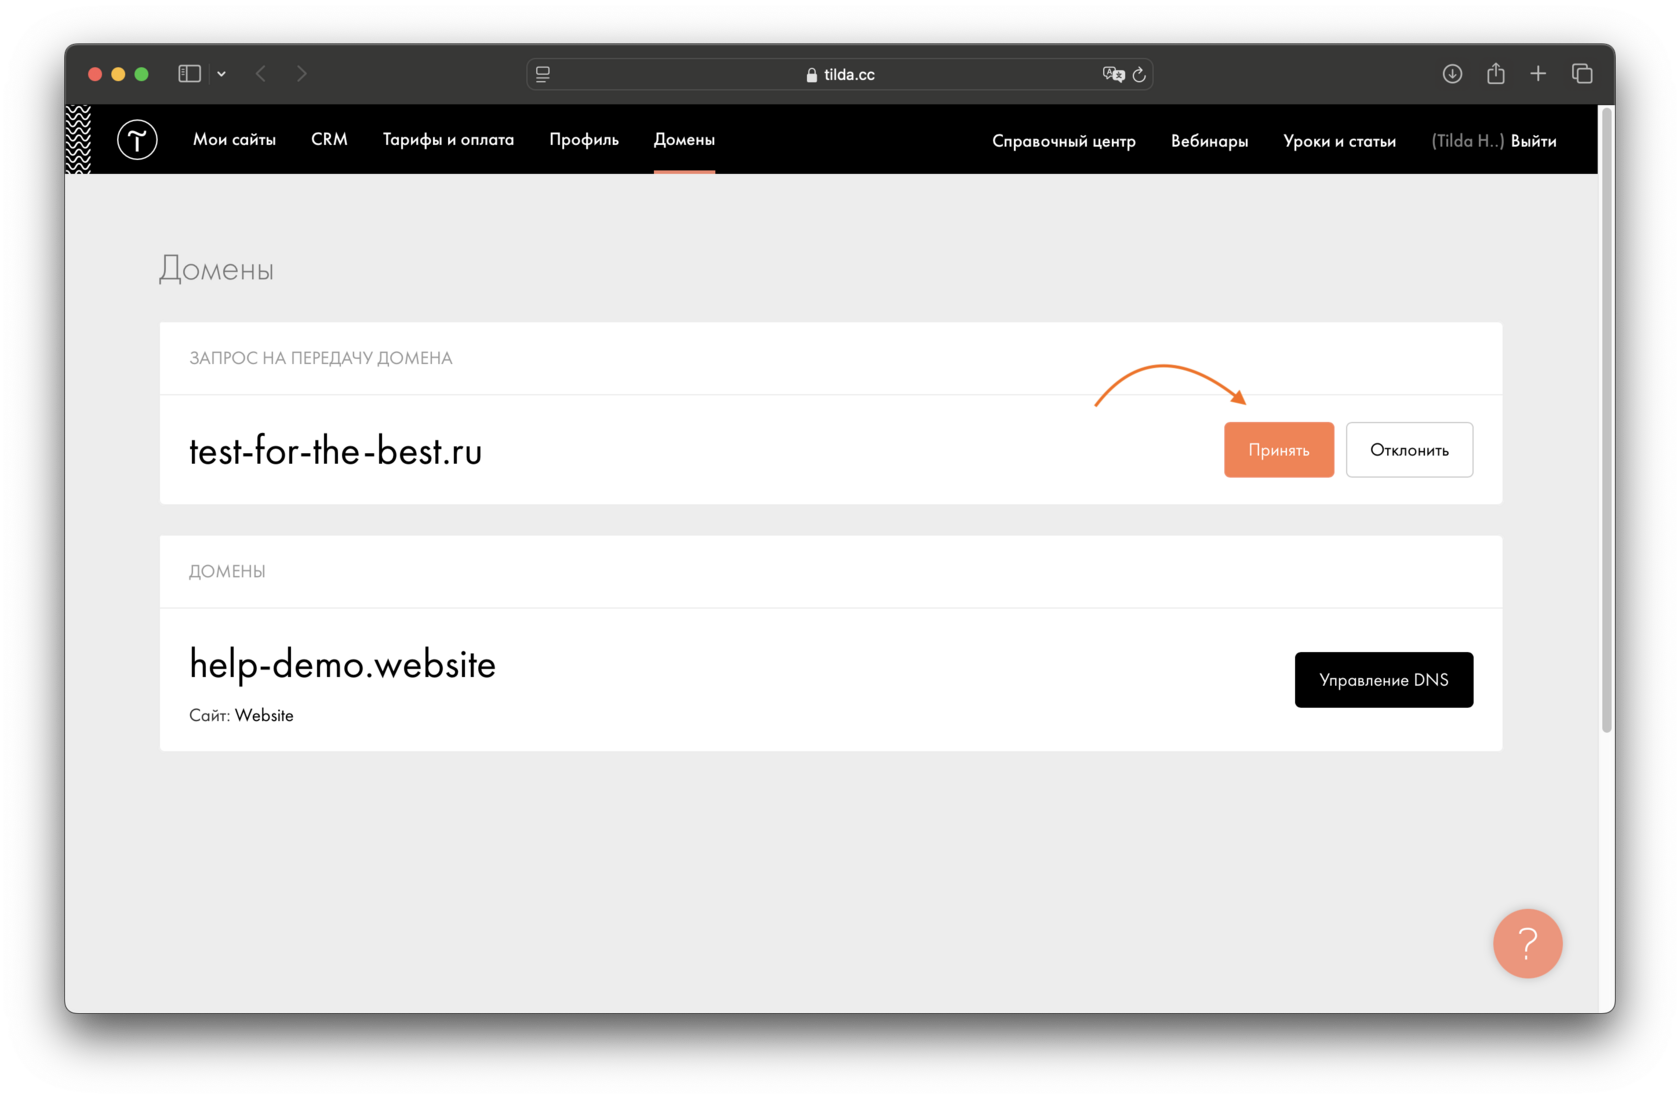Open the Website site link
Image resolution: width=1680 pixels, height=1099 pixels.
[x=264, y=715]
